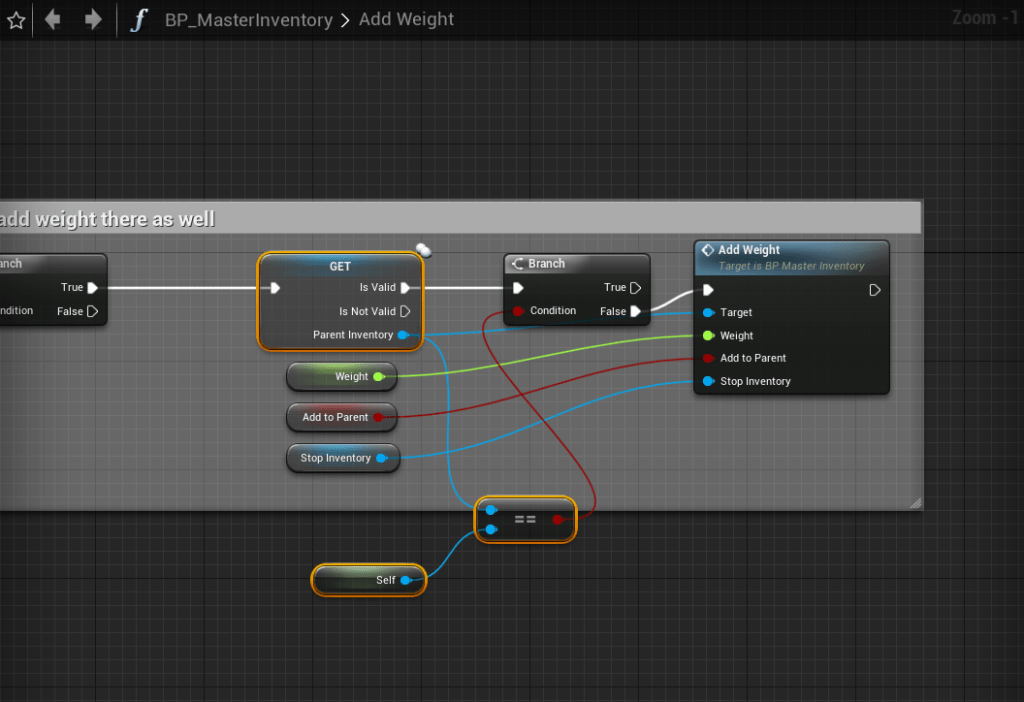
Task: Click the function f icon in breadcrumb
Action: (x=139, y=20)
